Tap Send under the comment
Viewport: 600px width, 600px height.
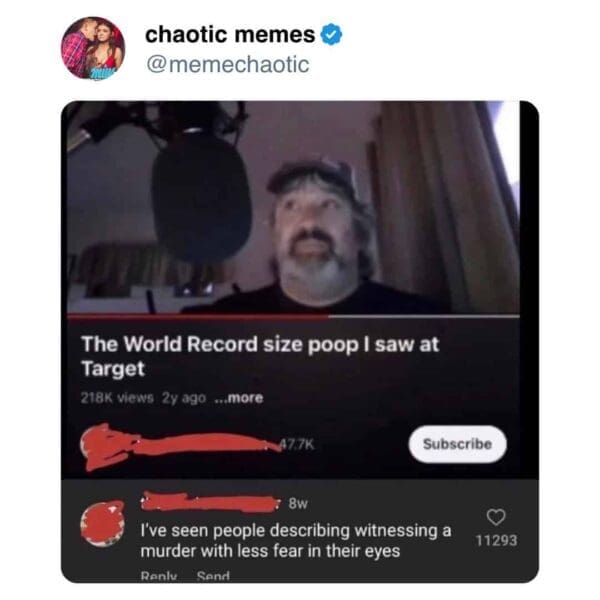(x=213, y=575)
